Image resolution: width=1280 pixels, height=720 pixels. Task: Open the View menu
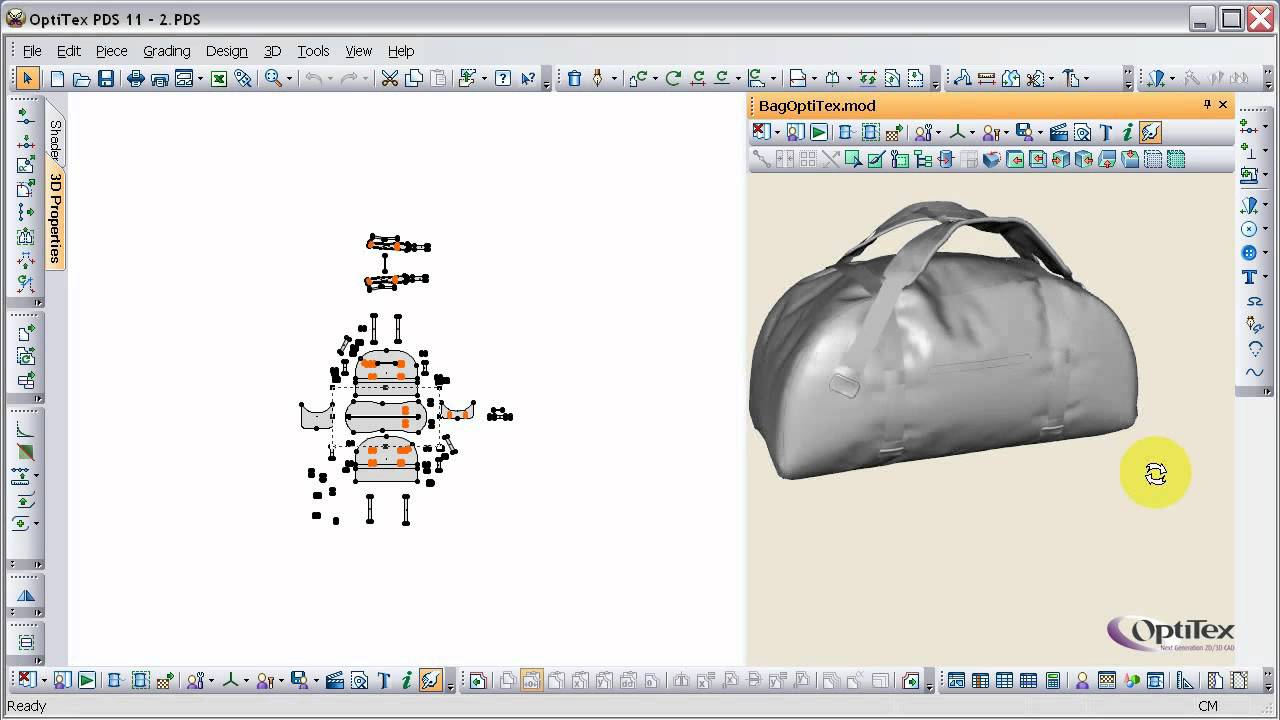tap(358, 51)
